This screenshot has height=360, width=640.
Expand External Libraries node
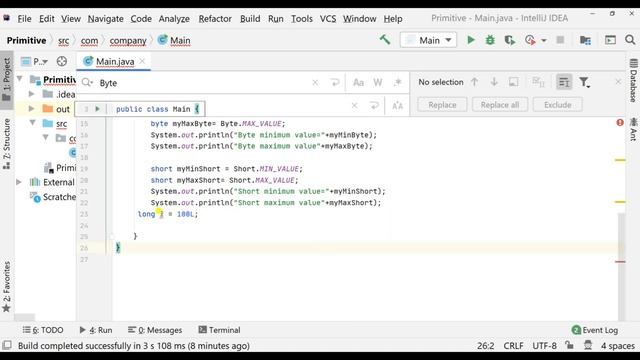pos(19,182)
